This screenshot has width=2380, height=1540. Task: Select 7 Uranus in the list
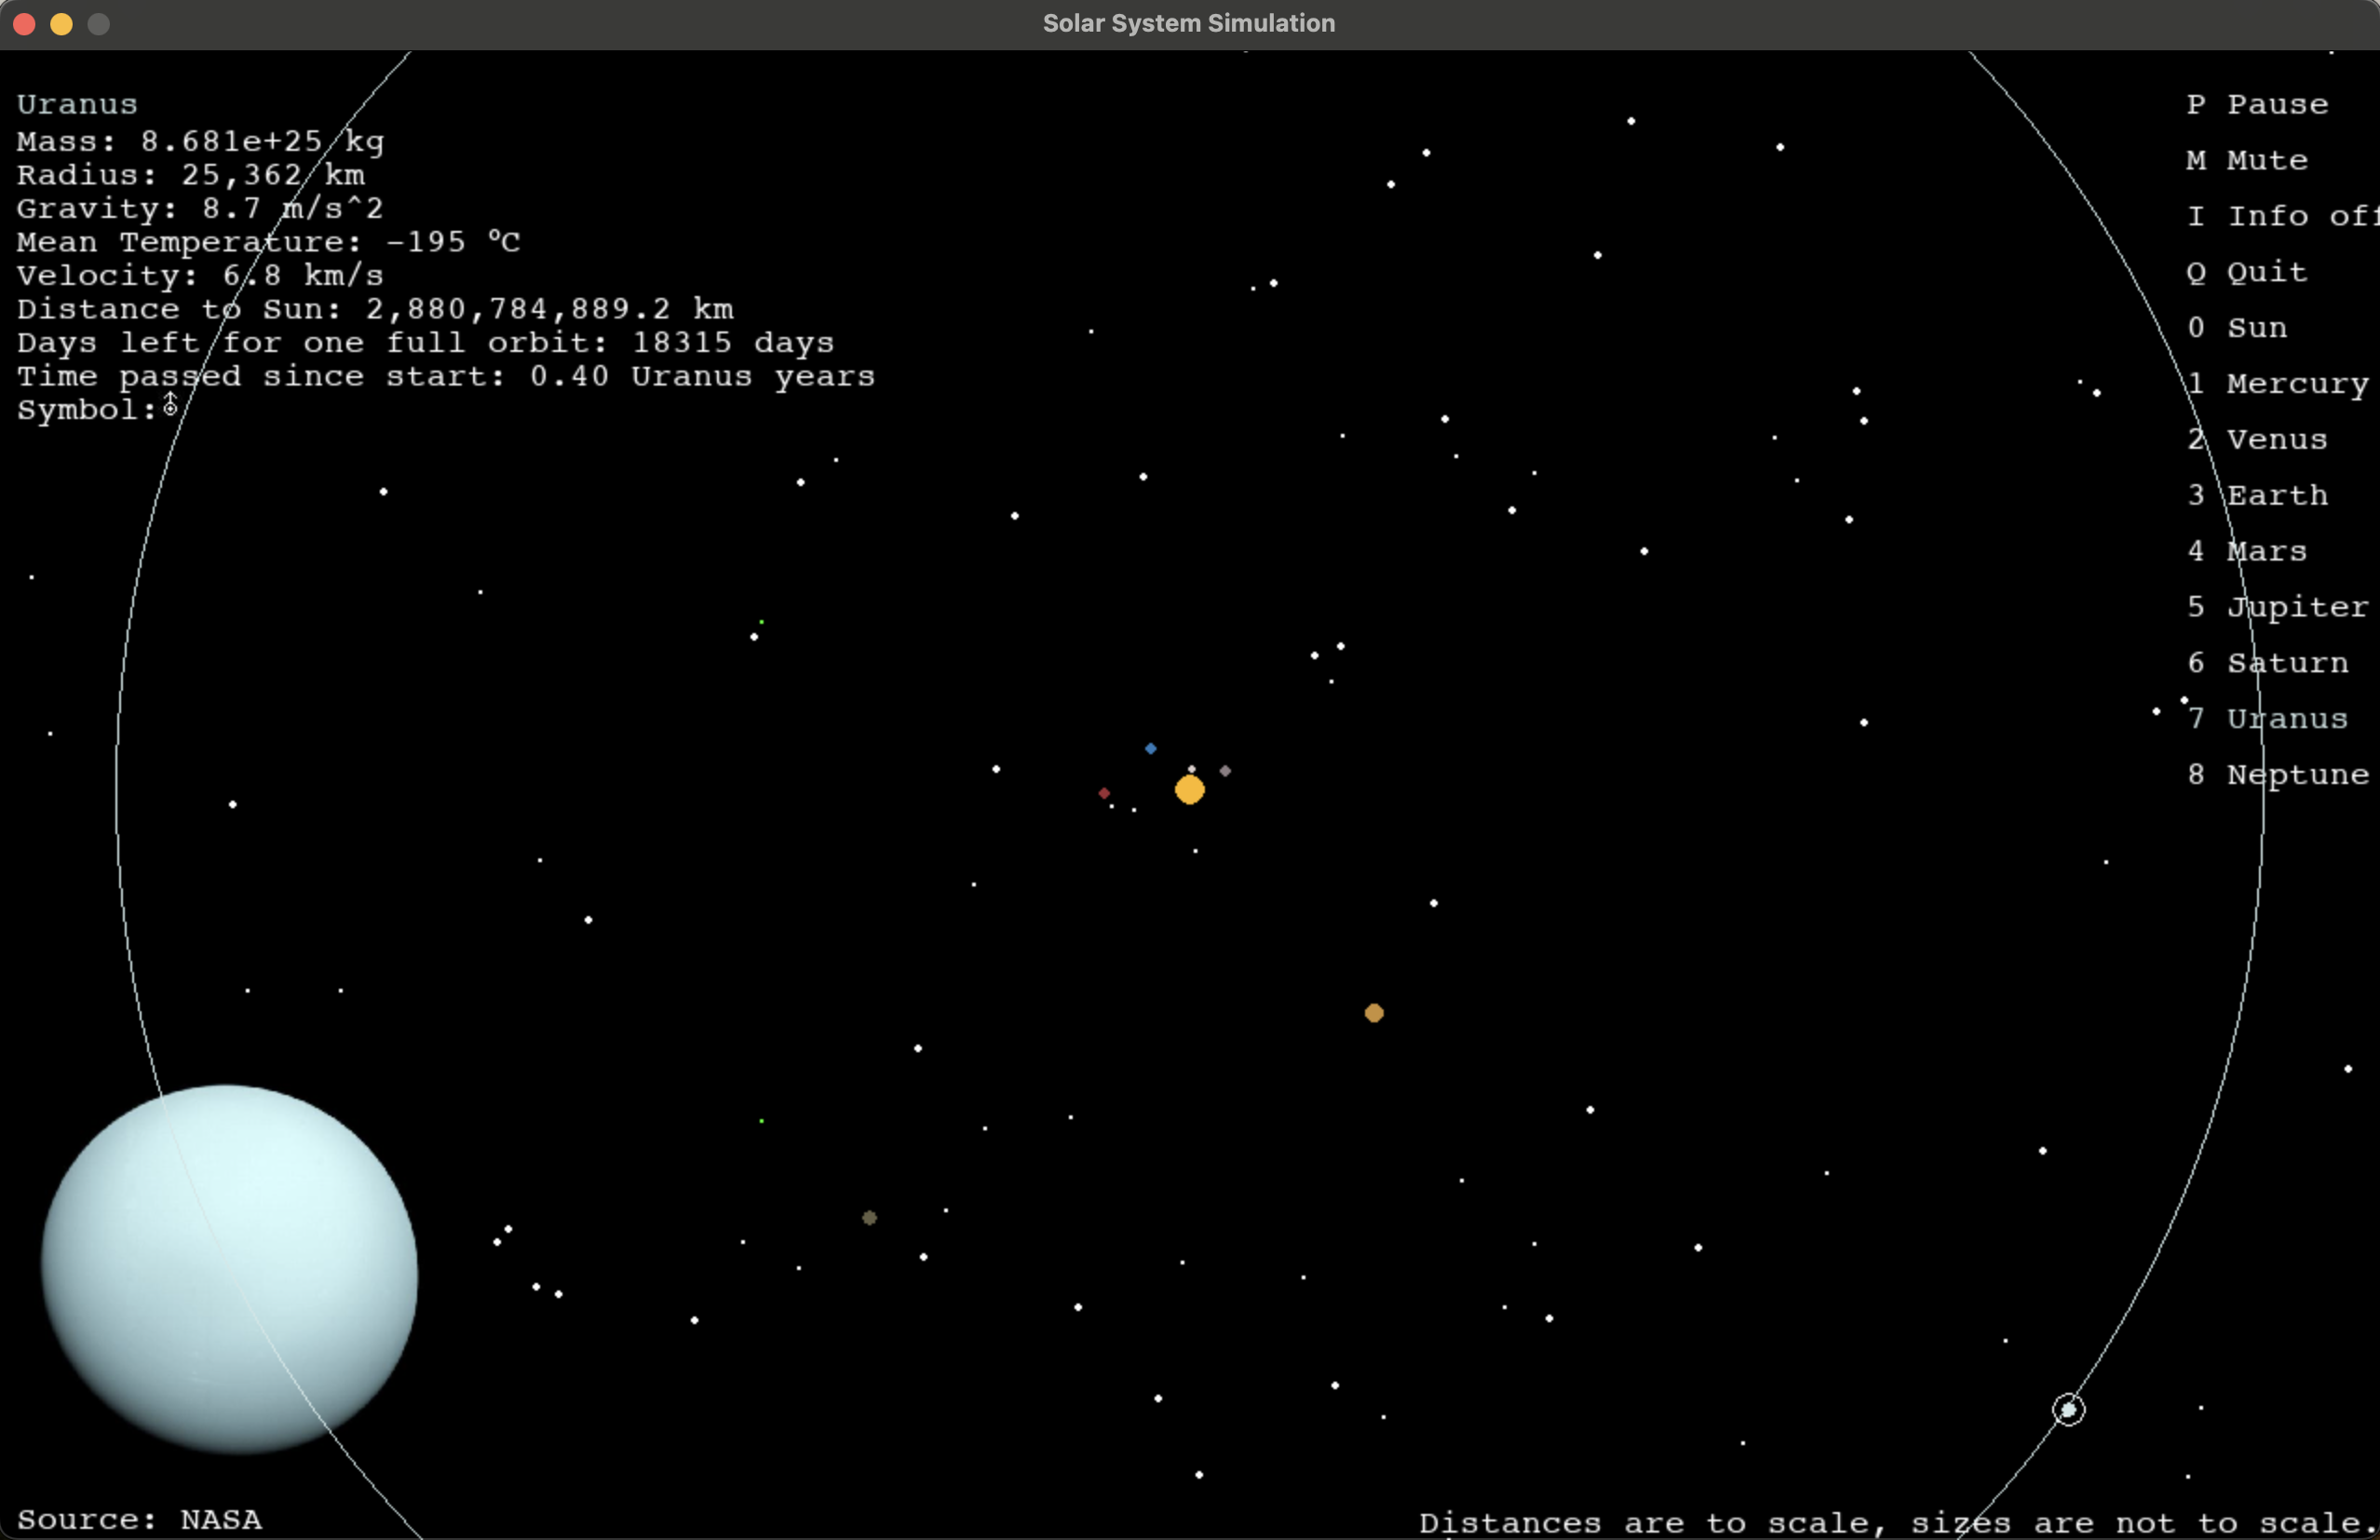(x=2267, y=719)
